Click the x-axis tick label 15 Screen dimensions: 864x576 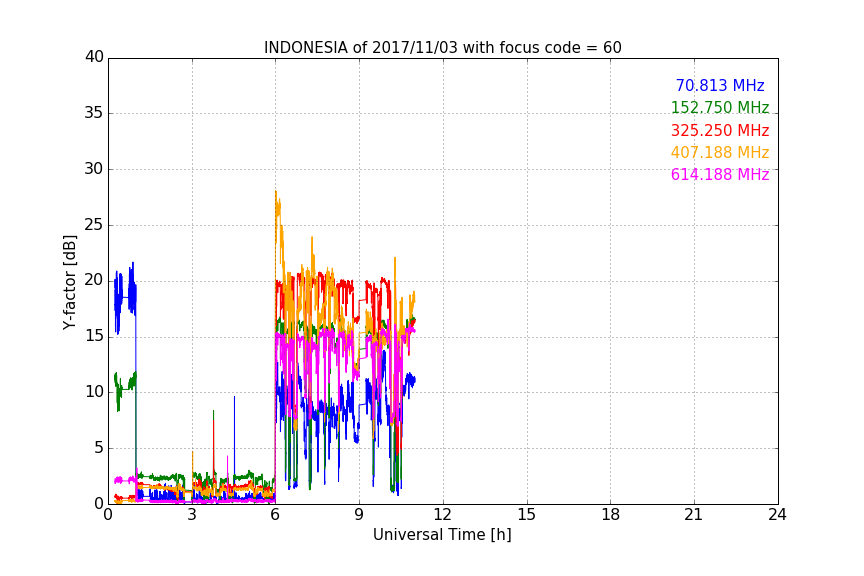pyautogui.click(x=526, y=515)
